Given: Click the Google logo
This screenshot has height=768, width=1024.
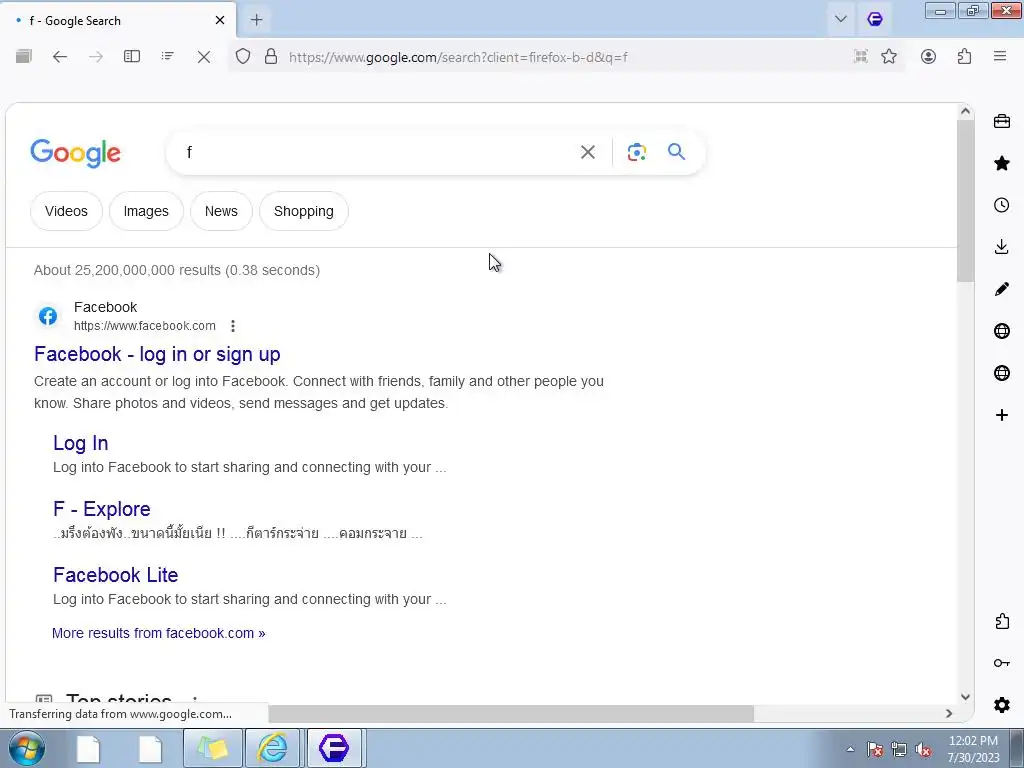Looking at the screenshot, I should coord(76,153).
